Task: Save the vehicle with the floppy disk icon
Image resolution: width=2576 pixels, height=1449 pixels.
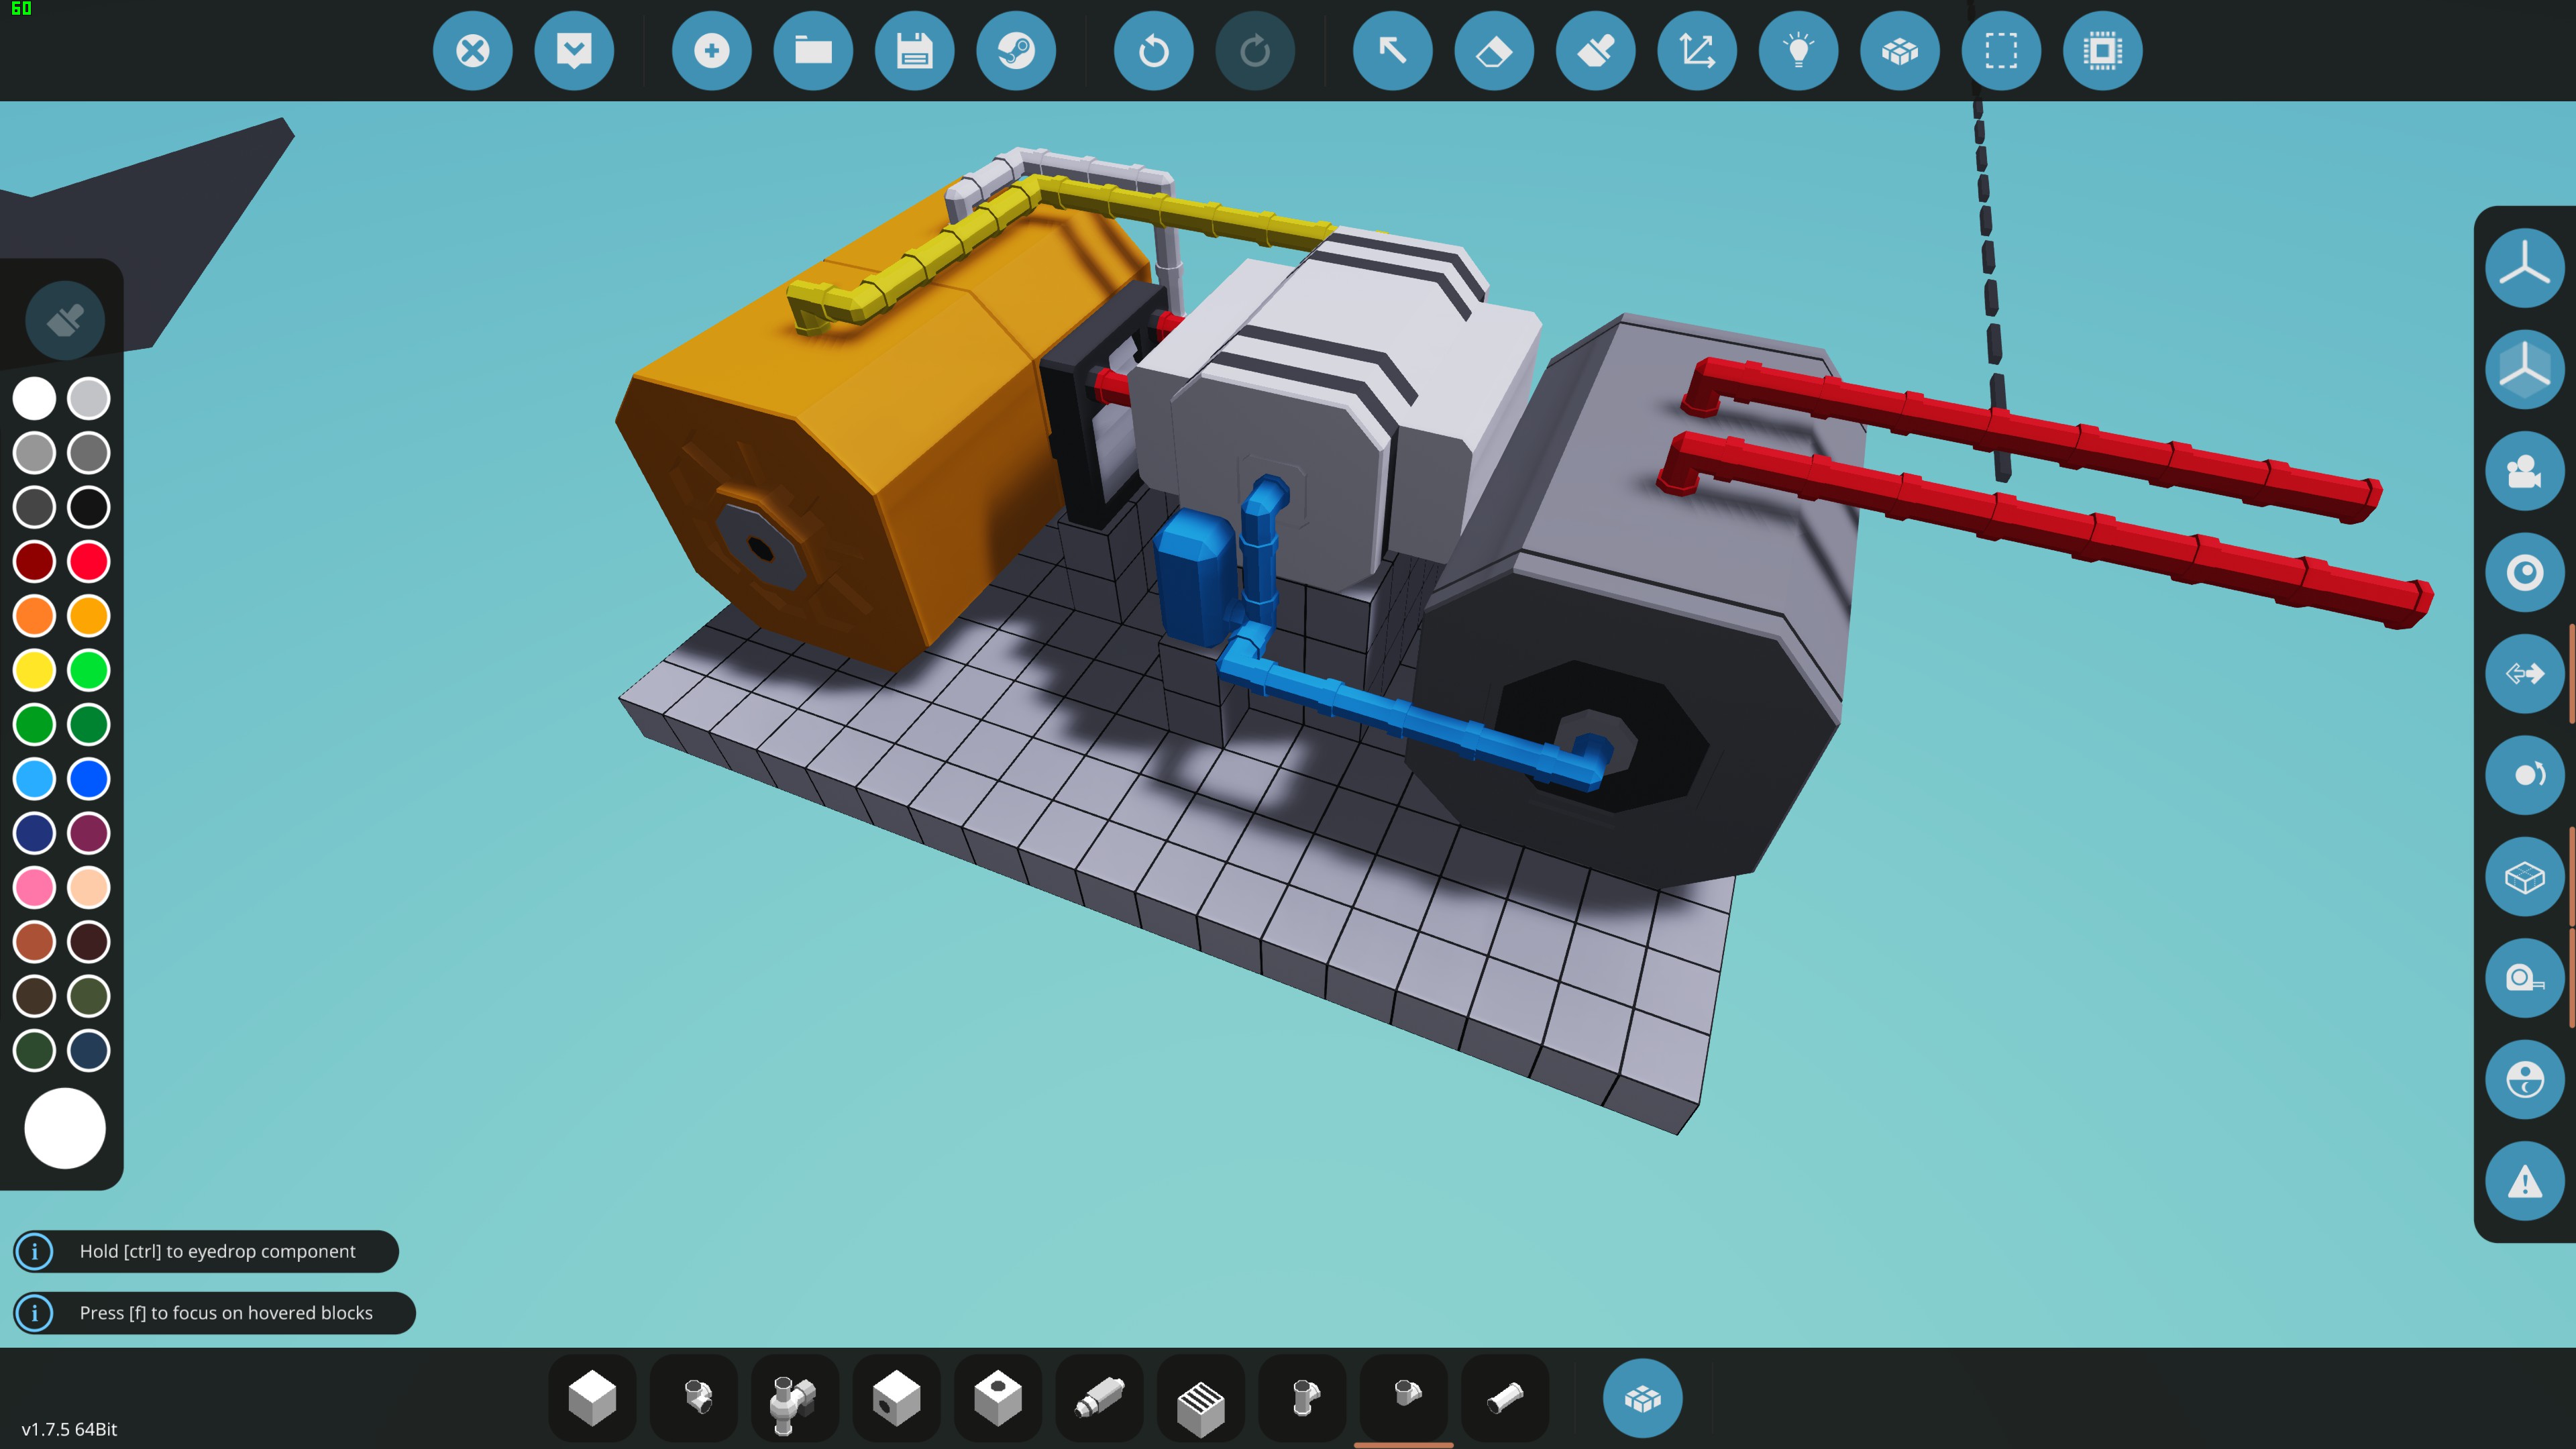Action: [914, 51]
